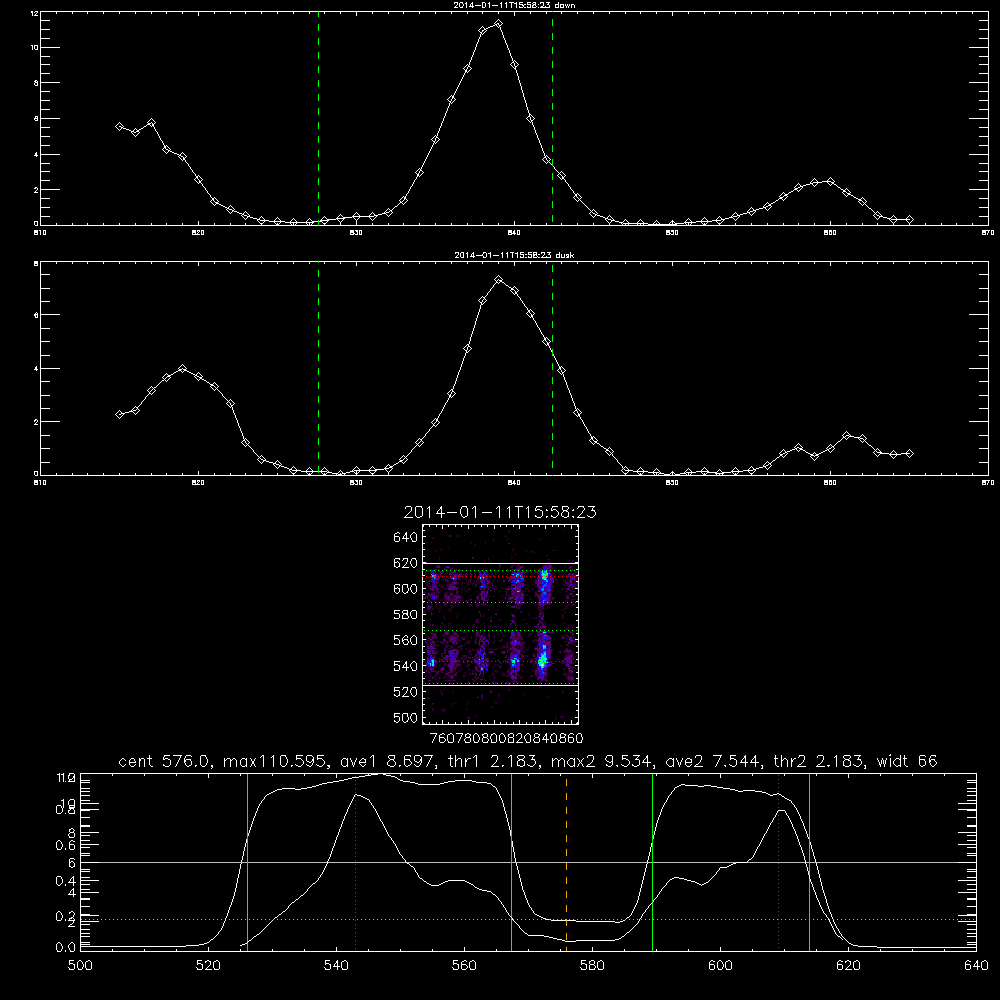1000x1000 pixels.
Task: Click the '520' y-axis label of the heat map
Action: (406, 692)
